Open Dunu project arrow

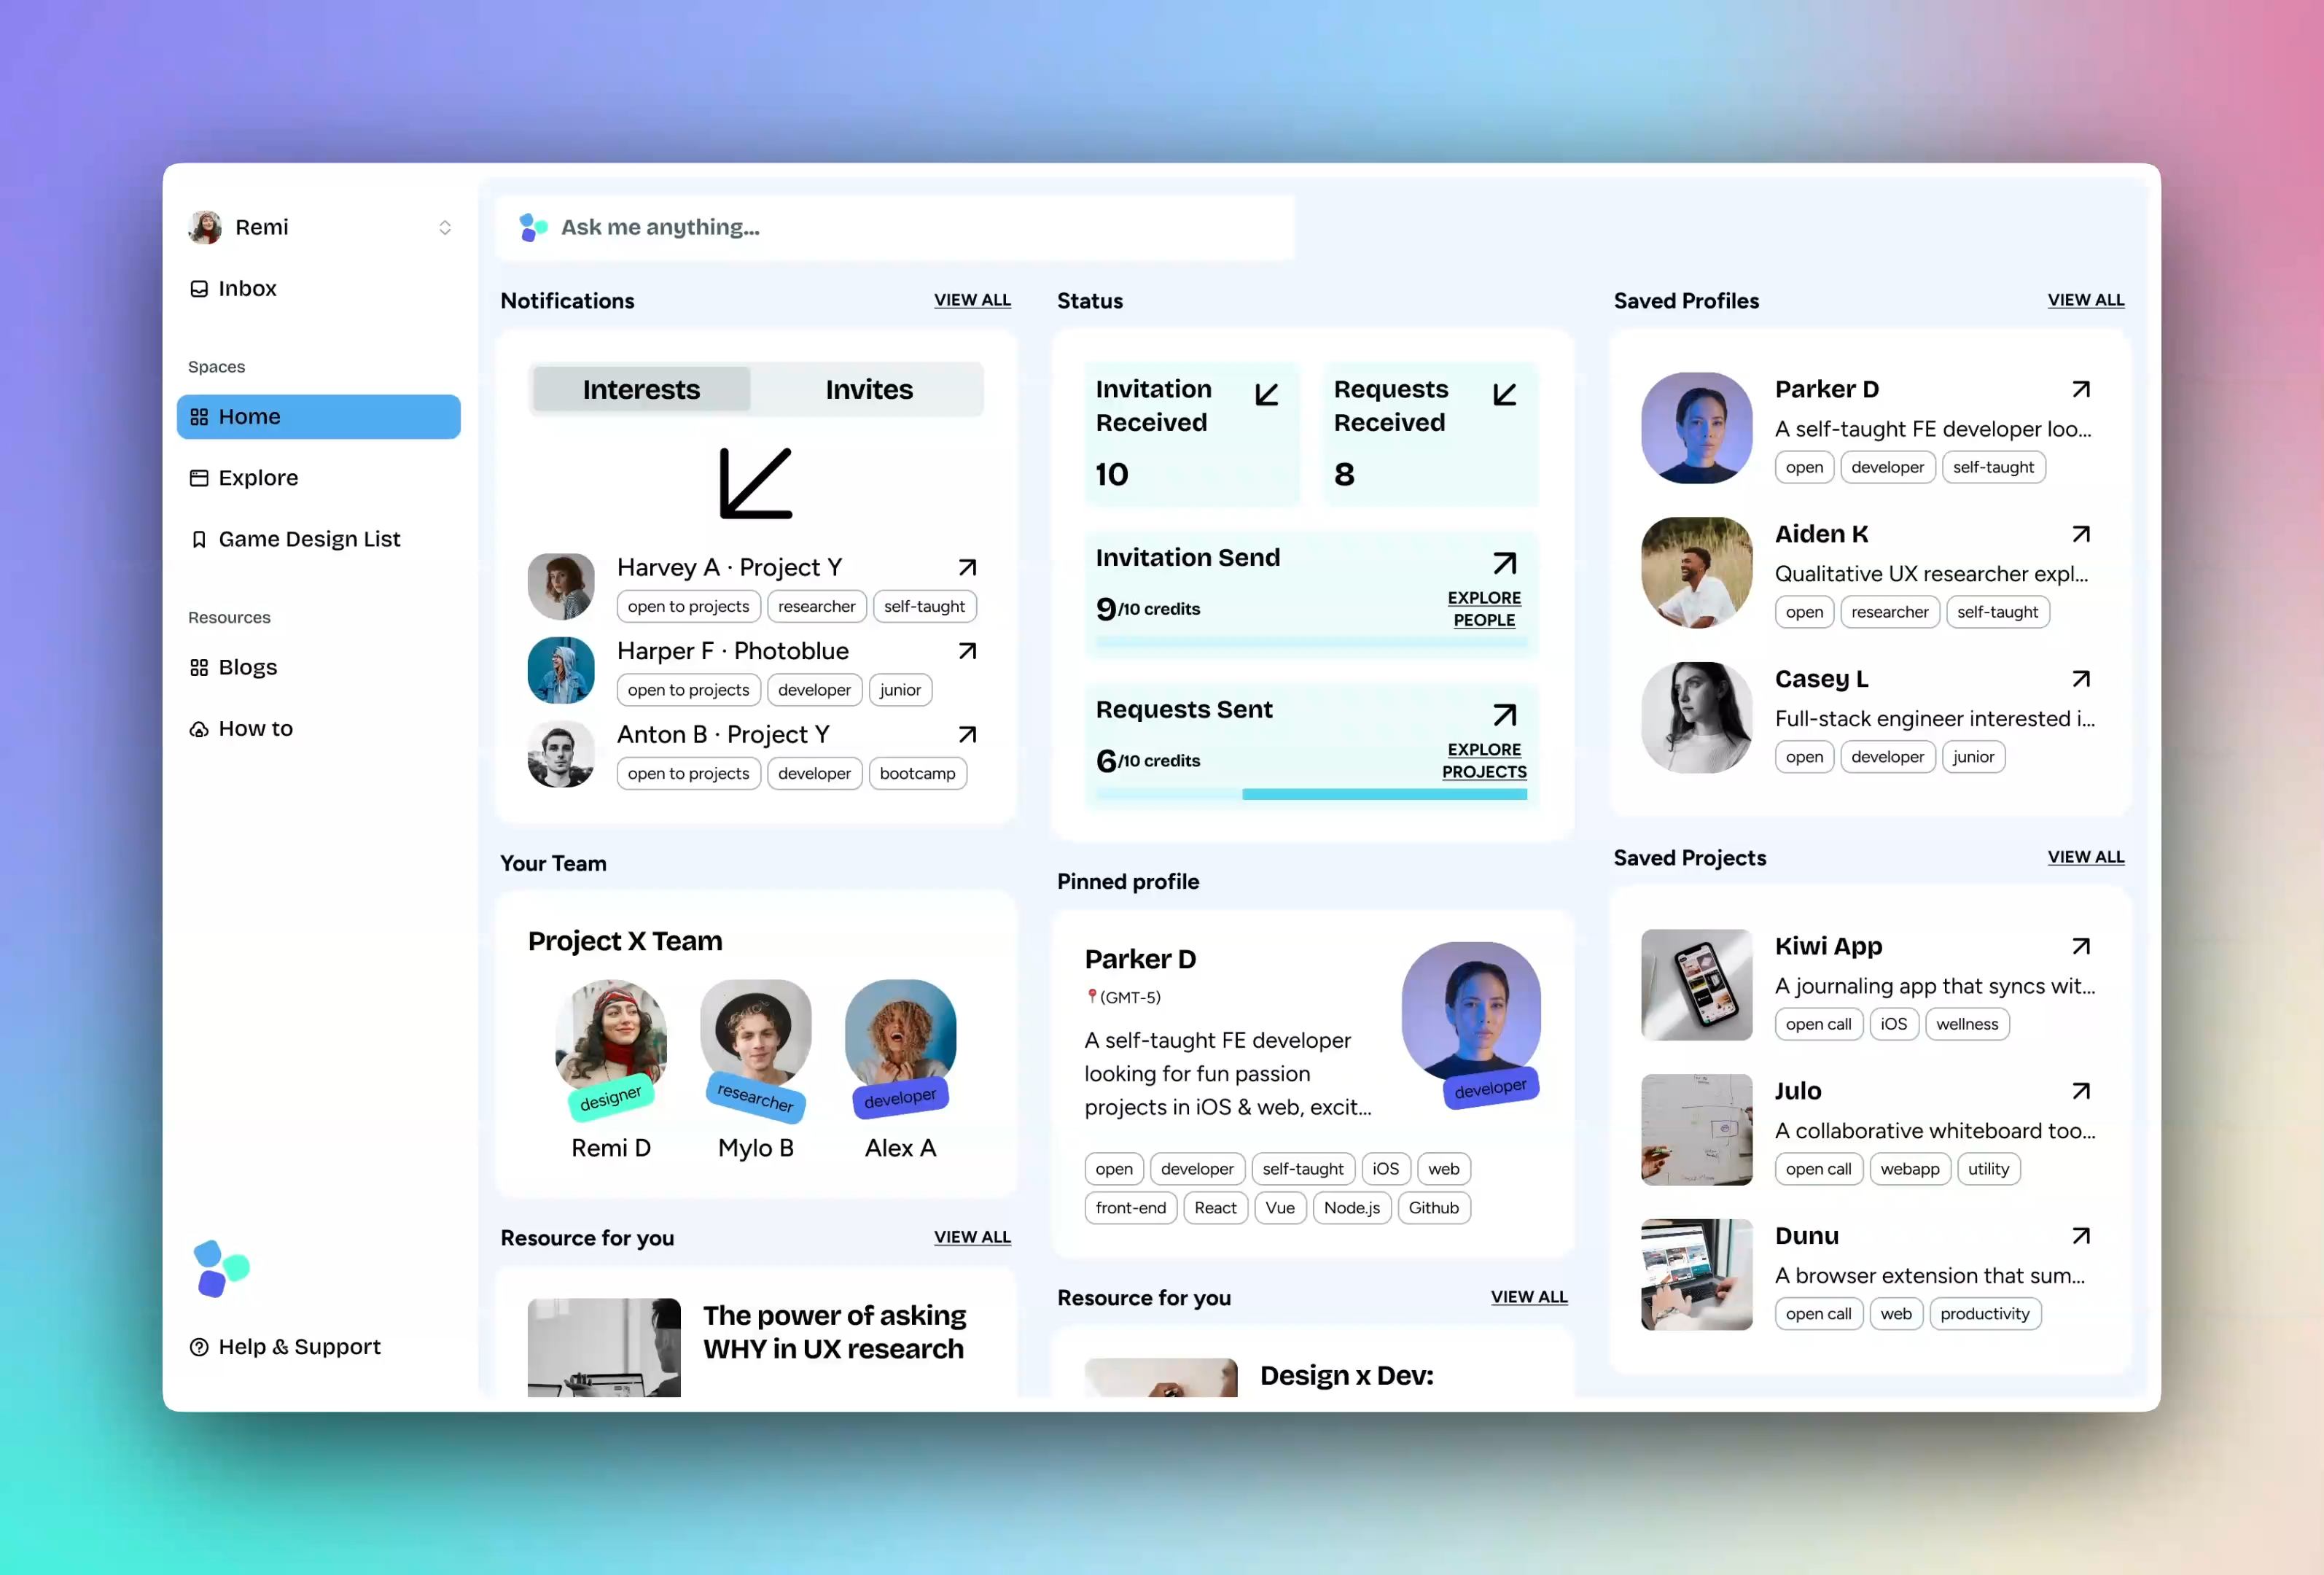coord(2081,1236)
